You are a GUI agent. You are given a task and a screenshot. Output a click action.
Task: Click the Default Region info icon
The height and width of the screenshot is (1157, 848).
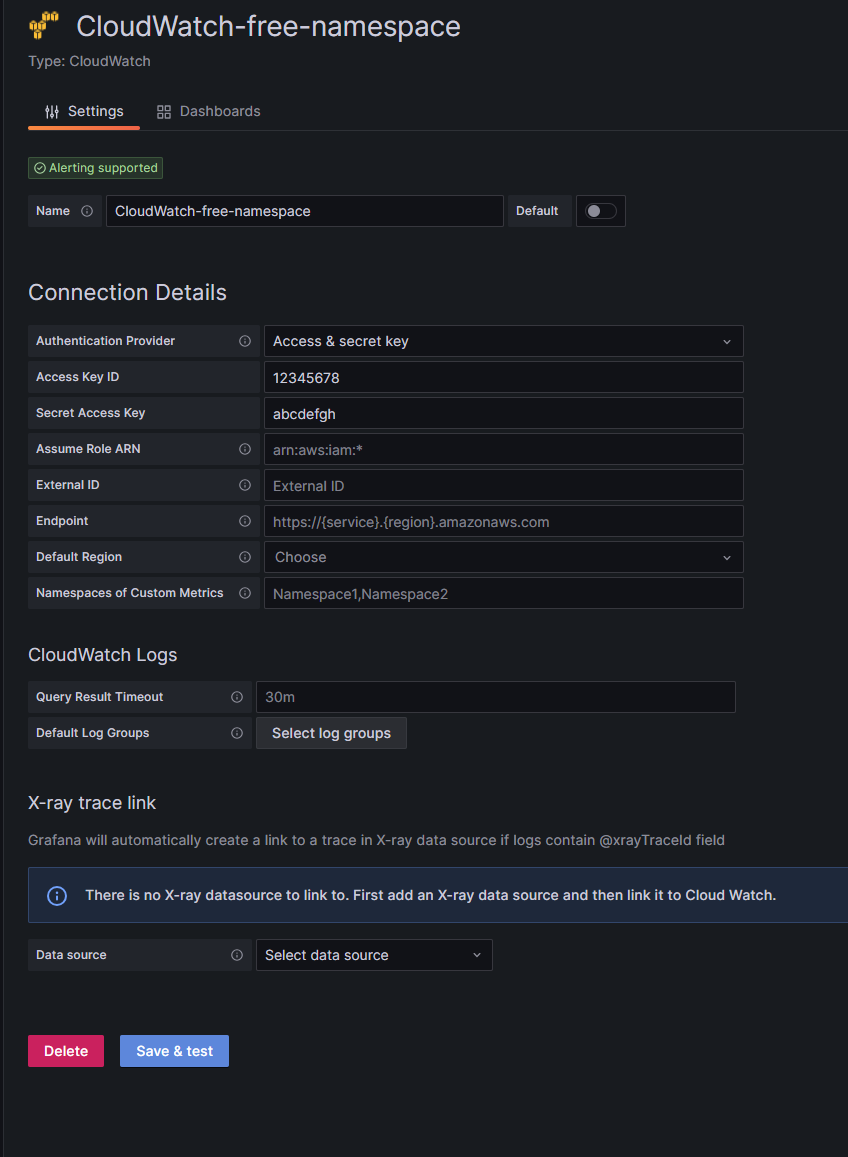245,557
